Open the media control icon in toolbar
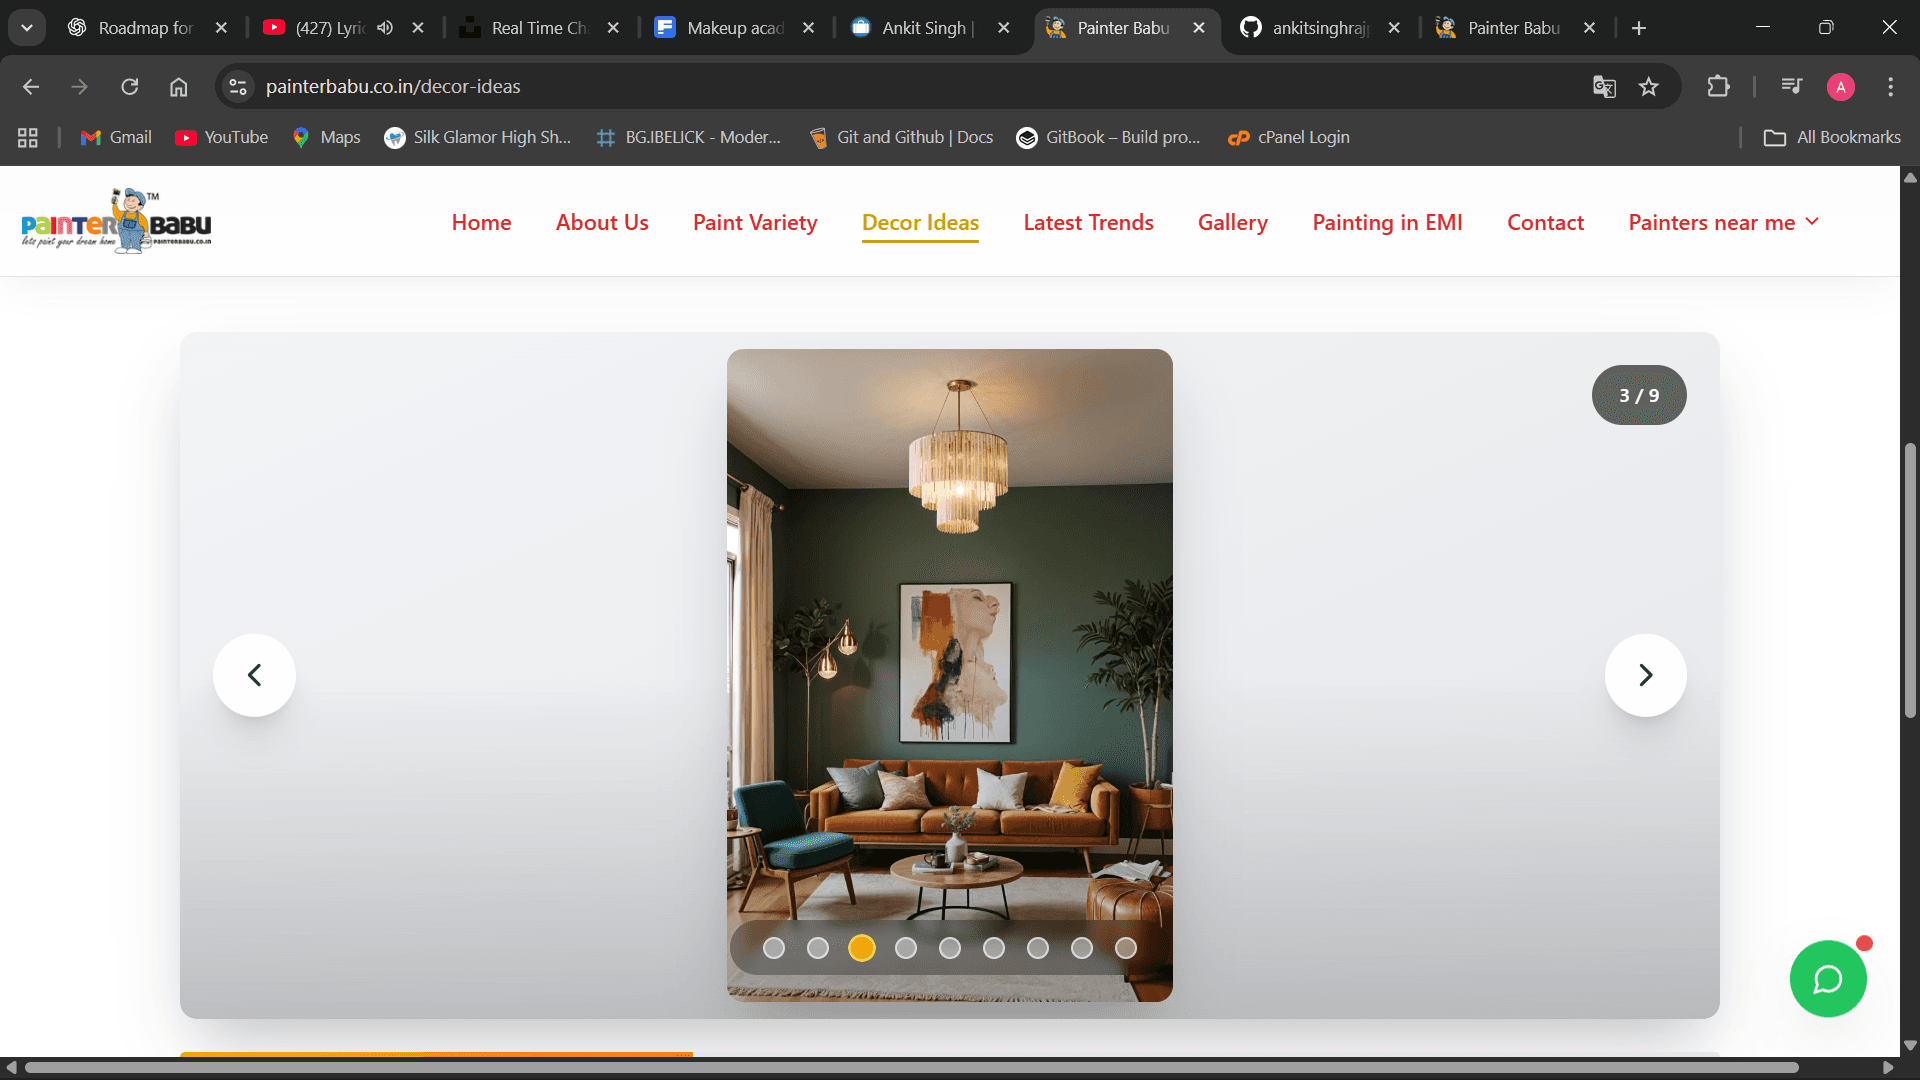This screenshot has width=1920, height=1080. [x=1791, y=87]
